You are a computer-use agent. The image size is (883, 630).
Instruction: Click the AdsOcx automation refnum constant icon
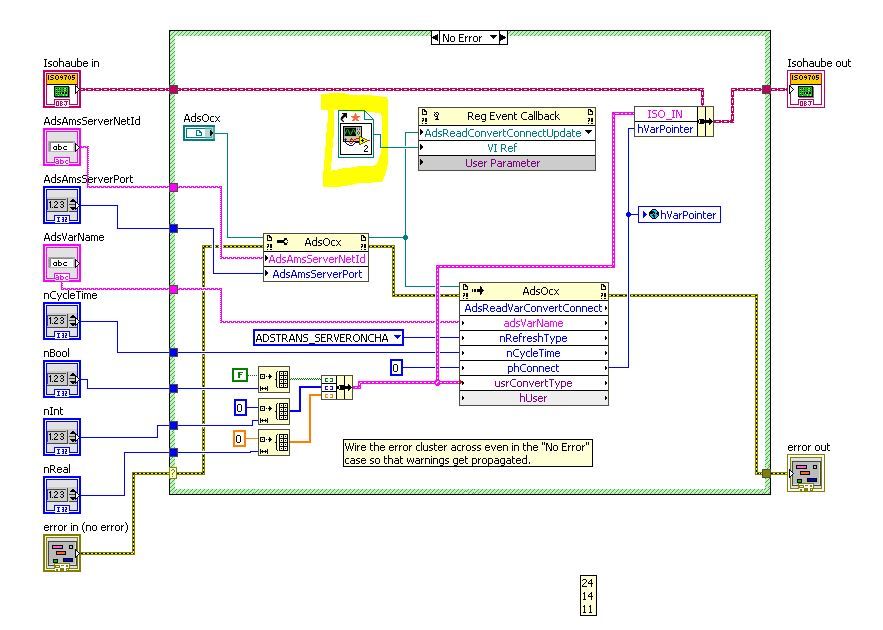pos(200,131)
